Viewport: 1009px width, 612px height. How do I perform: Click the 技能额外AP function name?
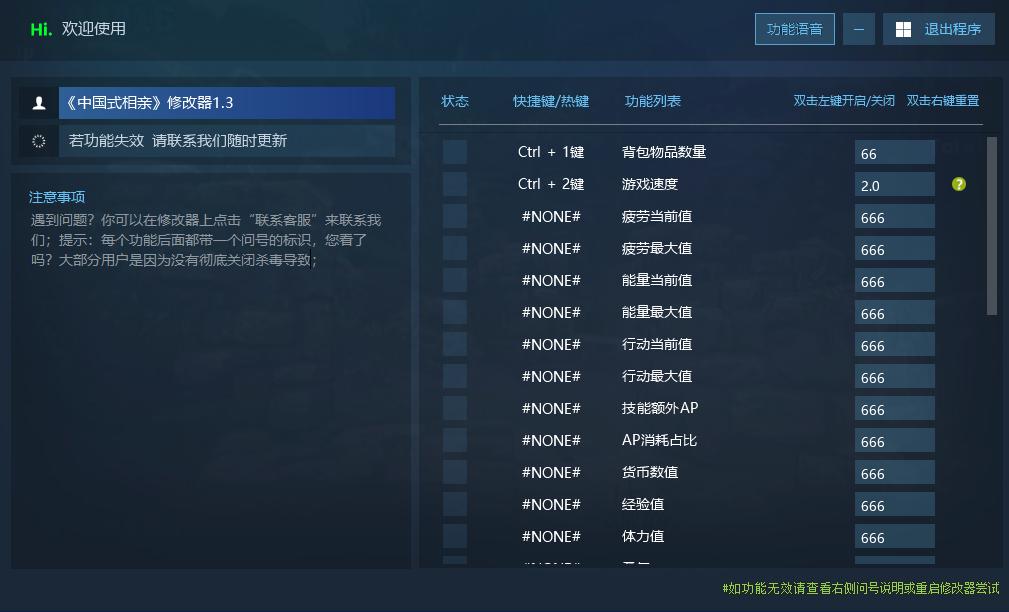pyautogui.click(x=660, y=408)
